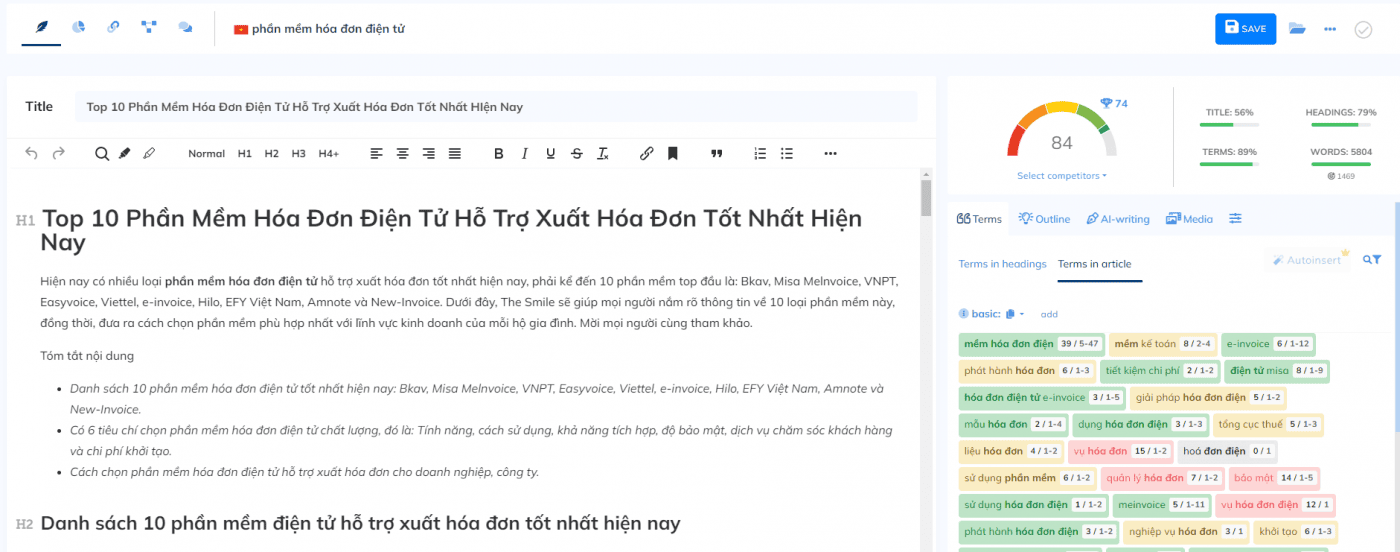Create a bulleted list
The image size is (1400, 552).
(x=787, y=153)
